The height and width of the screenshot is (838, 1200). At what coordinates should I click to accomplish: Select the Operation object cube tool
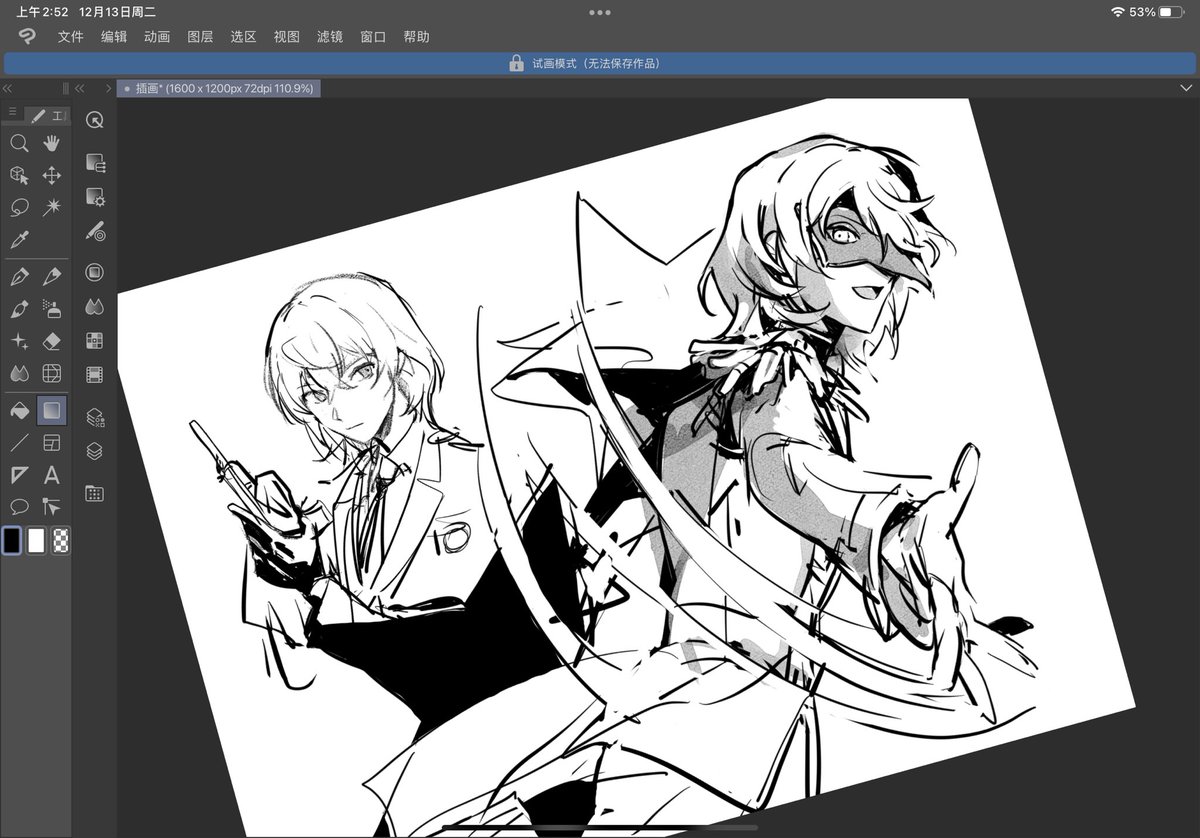pyautogui.click(x=19, y=175)
